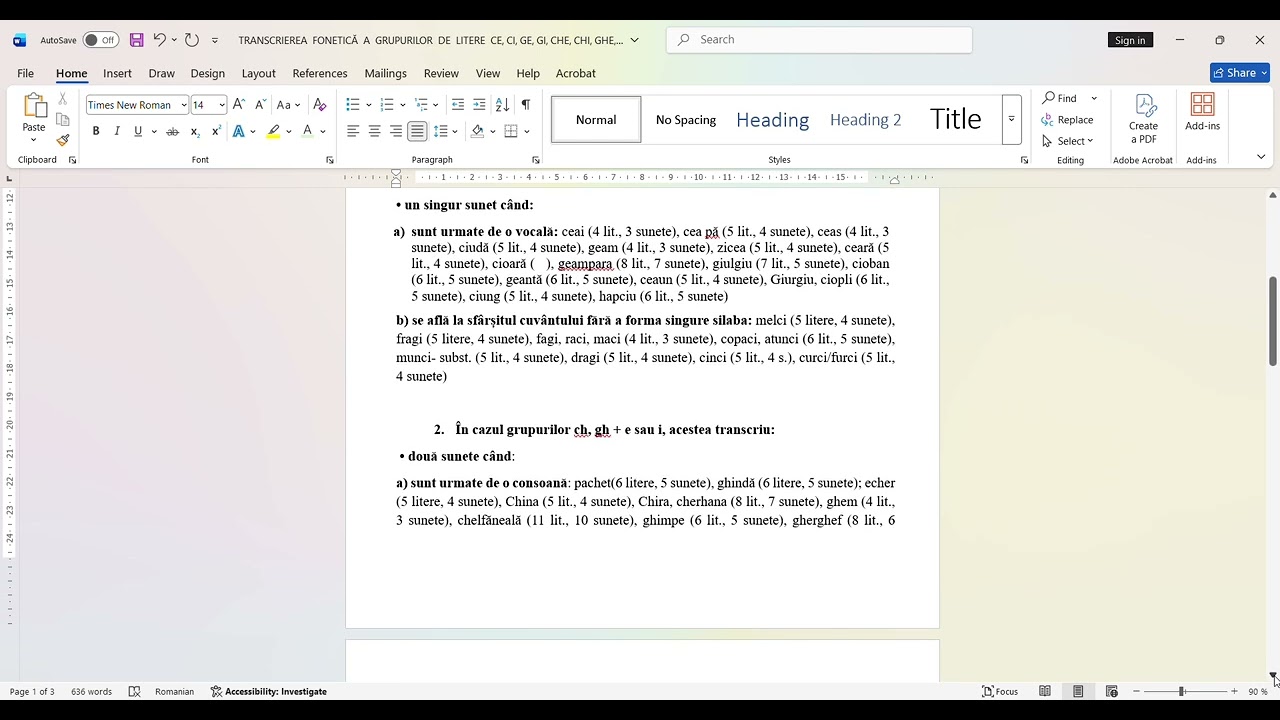The image size is (1280, 720).
Task: Increase font size with larger A
Action: [x=239, y=105]
